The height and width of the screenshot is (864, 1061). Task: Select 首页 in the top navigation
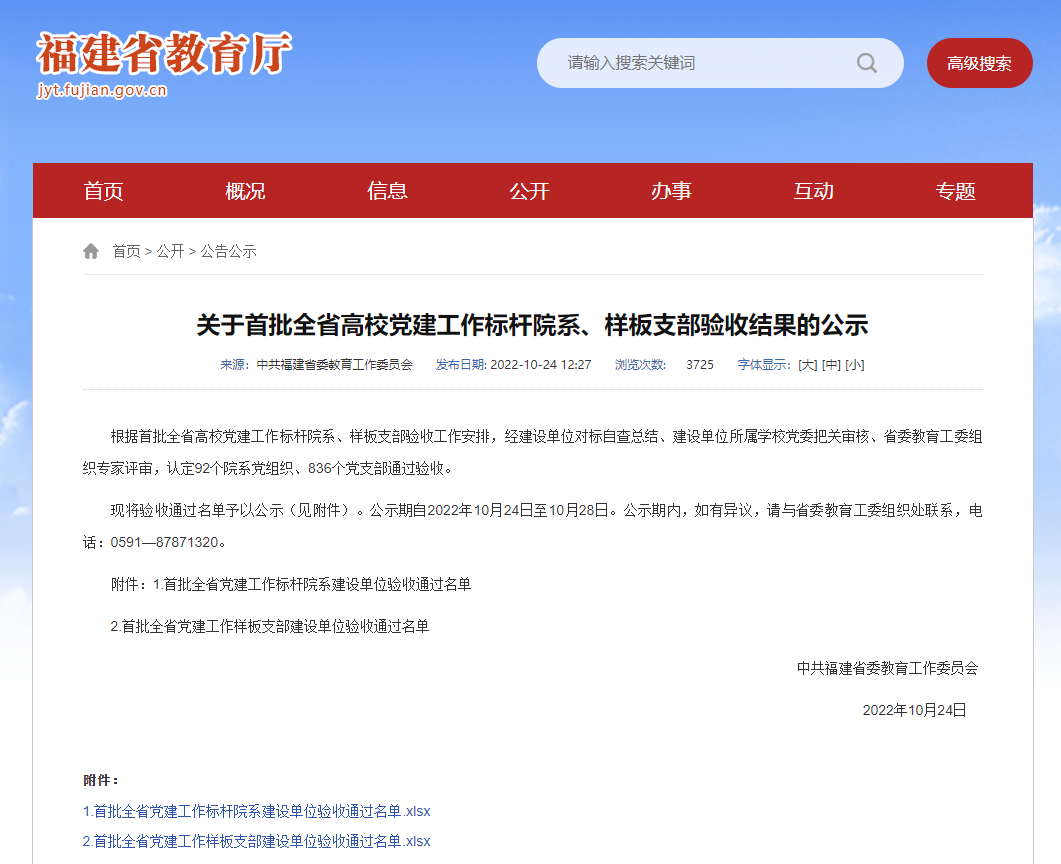coord(104,190)
